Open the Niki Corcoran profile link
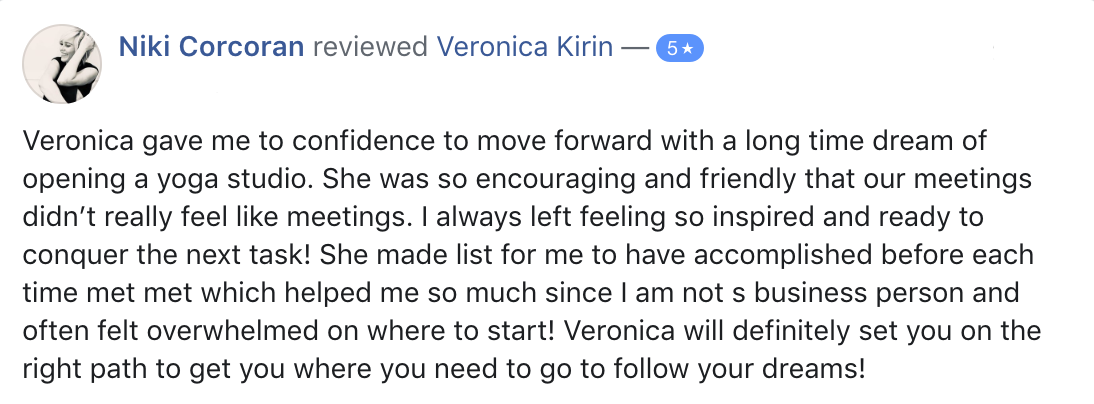The height and width of the screenshot is (404, 1094). pyautogui.click(x=211, y=47)
